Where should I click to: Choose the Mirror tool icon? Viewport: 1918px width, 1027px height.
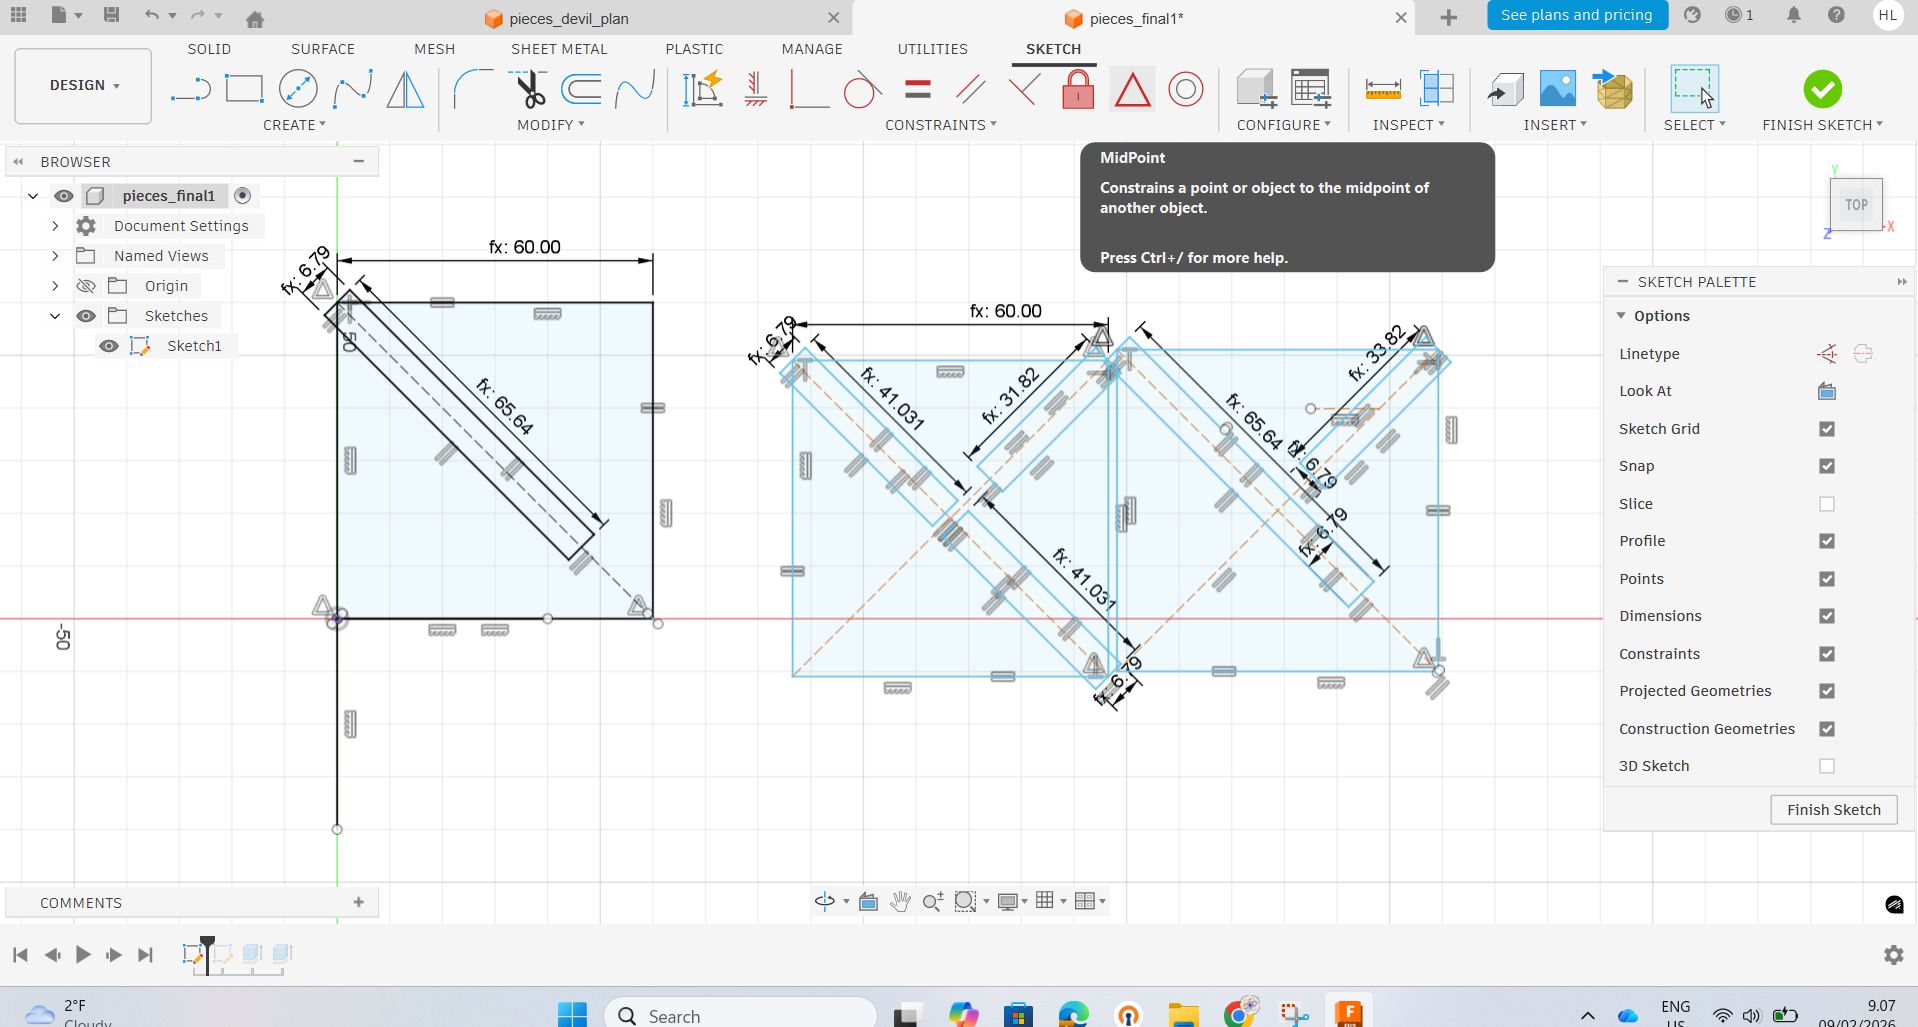pyautogui.click(x=405, y=90)
